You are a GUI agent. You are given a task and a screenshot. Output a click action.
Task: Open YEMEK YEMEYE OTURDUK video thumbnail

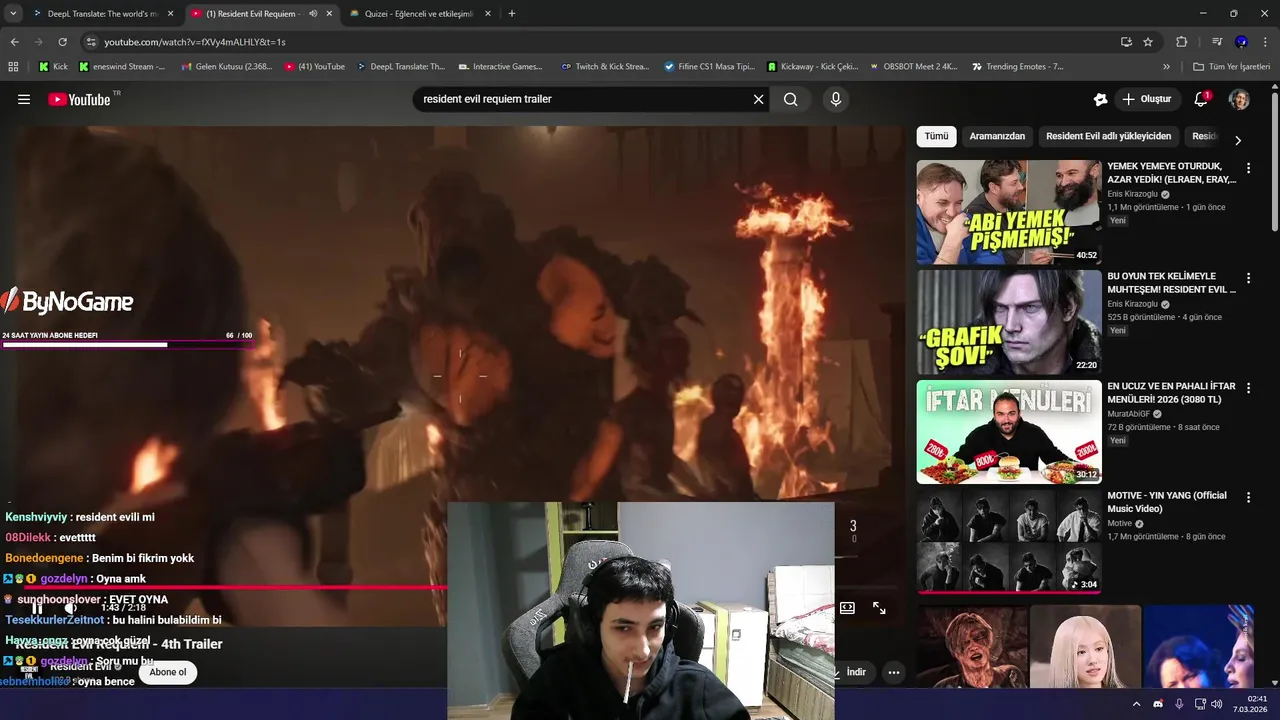(x=1009, y=212)
